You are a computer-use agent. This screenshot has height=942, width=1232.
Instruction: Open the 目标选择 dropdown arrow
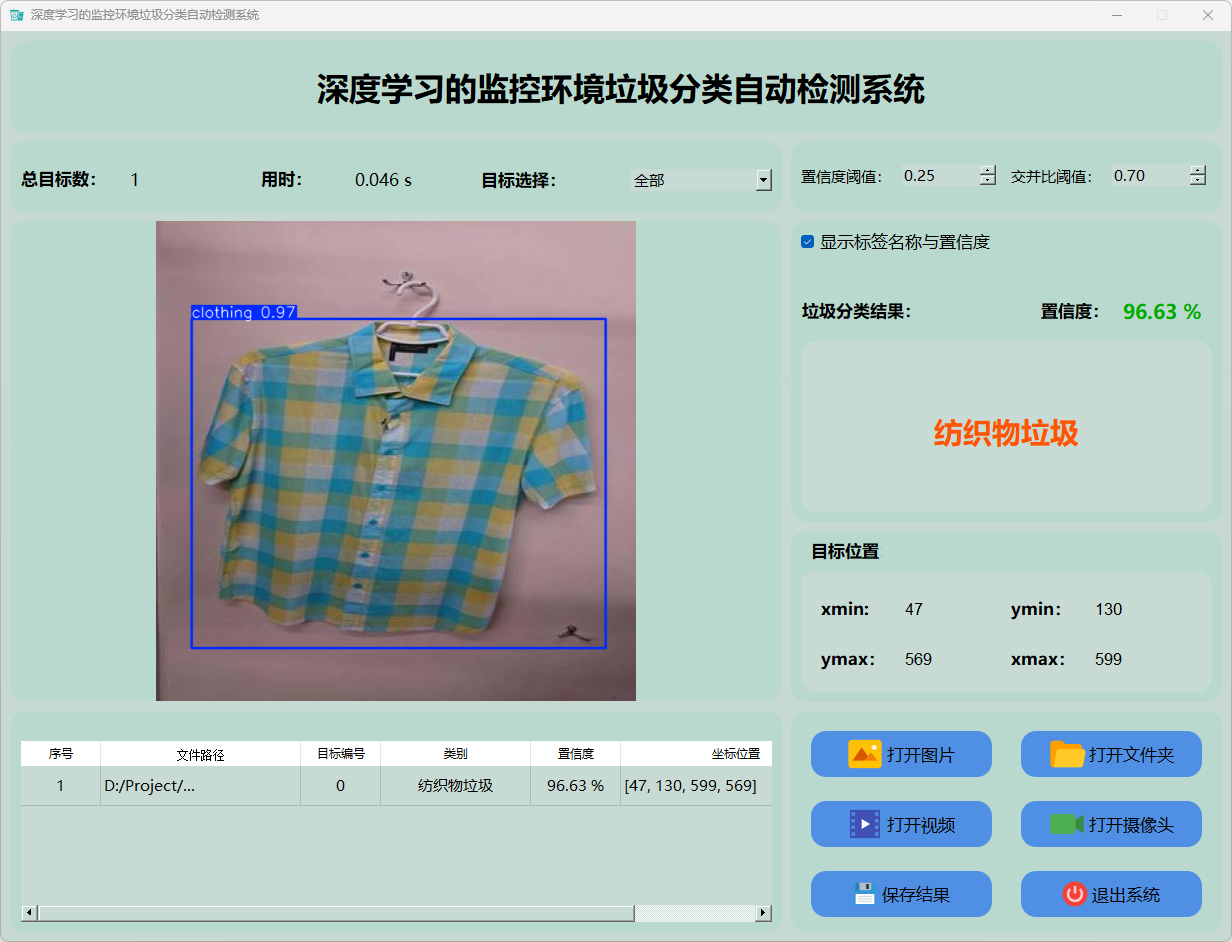[763, 180]
